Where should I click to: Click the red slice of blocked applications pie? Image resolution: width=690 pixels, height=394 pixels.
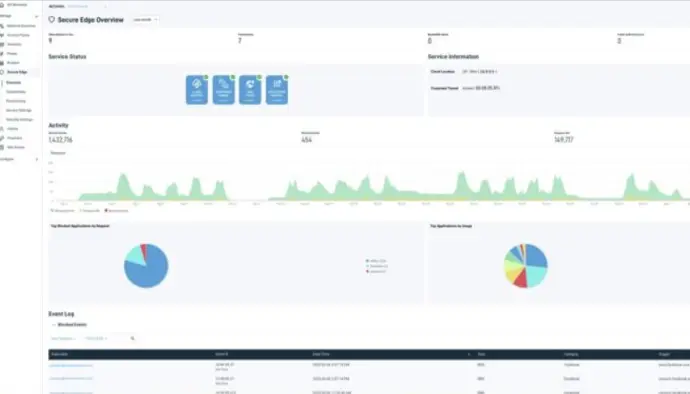tap(143, 250)
